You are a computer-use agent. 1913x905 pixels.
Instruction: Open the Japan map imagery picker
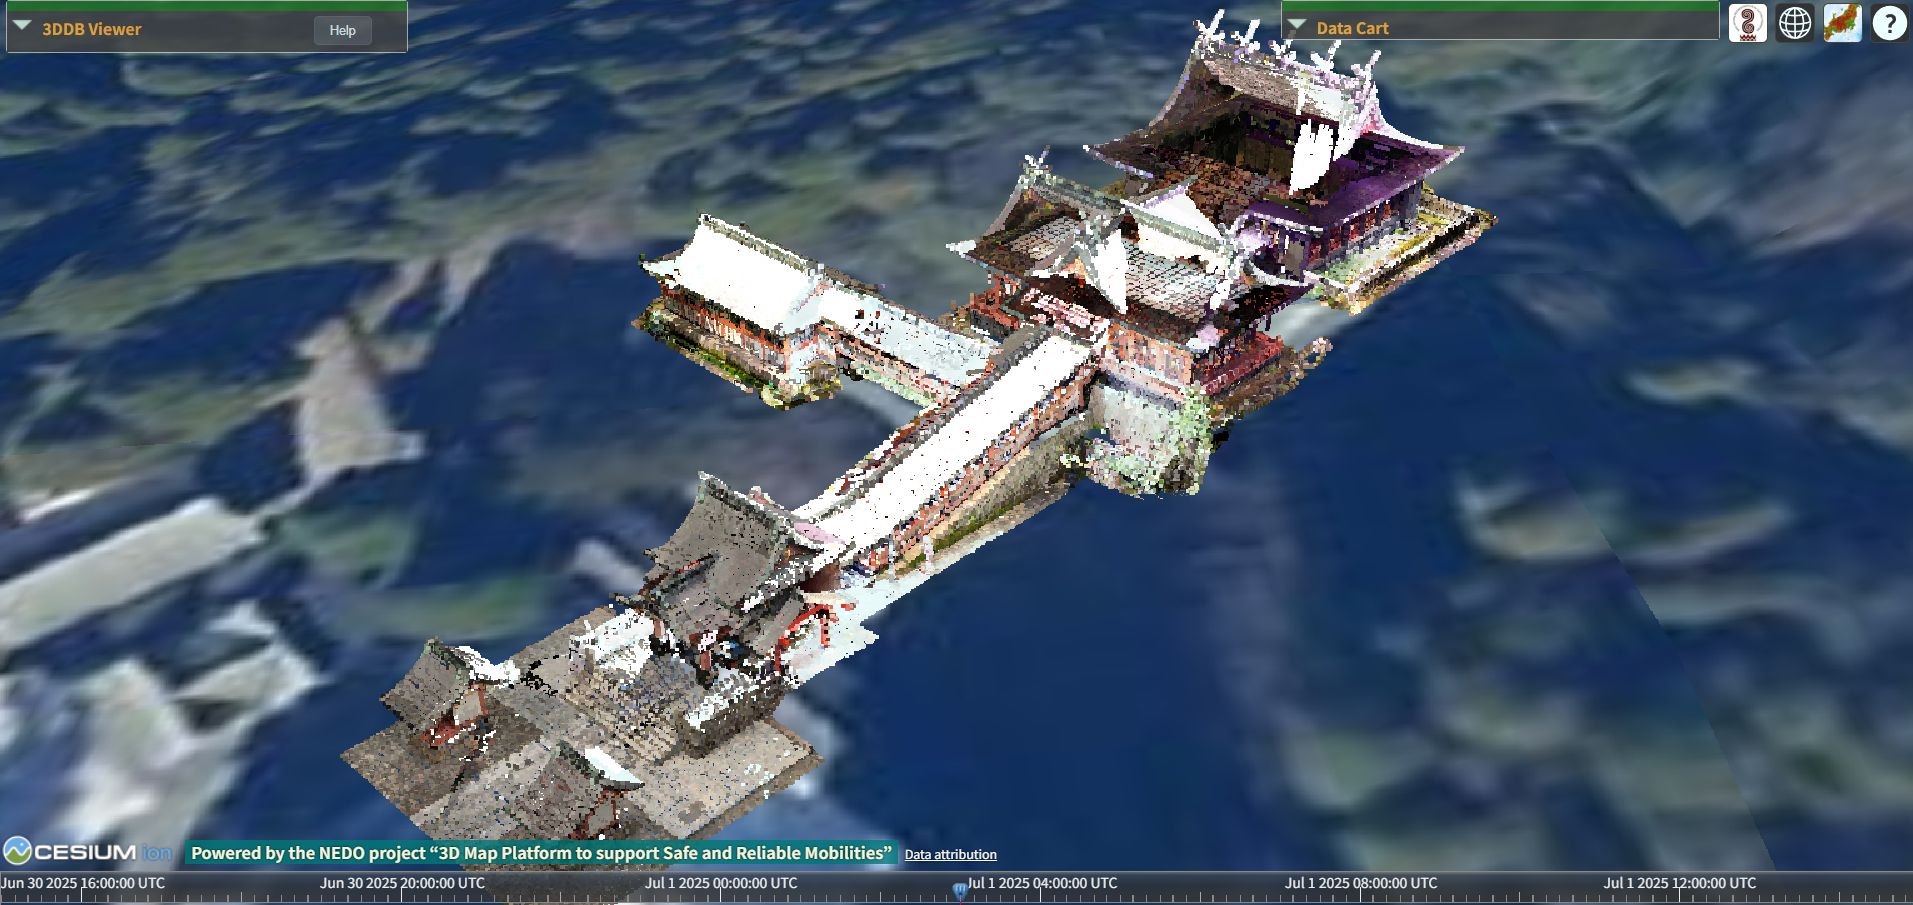coord(1842,23)
